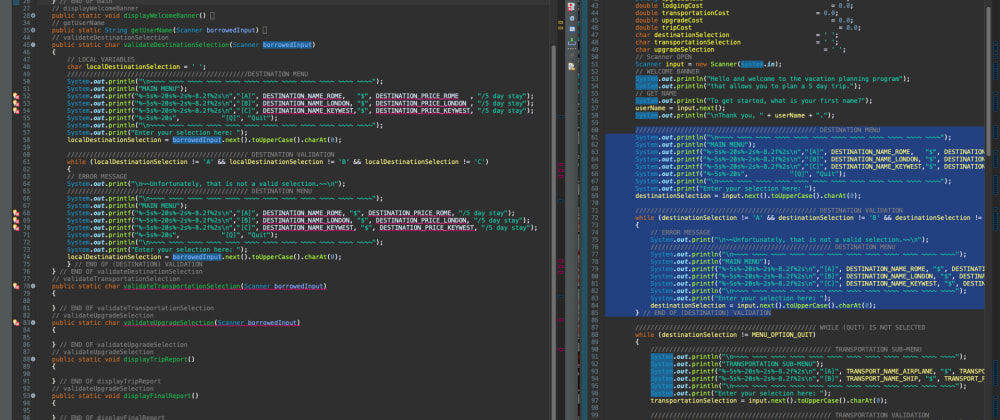Expand folded displayWelcomeBanner method at line 28
1000x420 pixels.
coord(33,15)
